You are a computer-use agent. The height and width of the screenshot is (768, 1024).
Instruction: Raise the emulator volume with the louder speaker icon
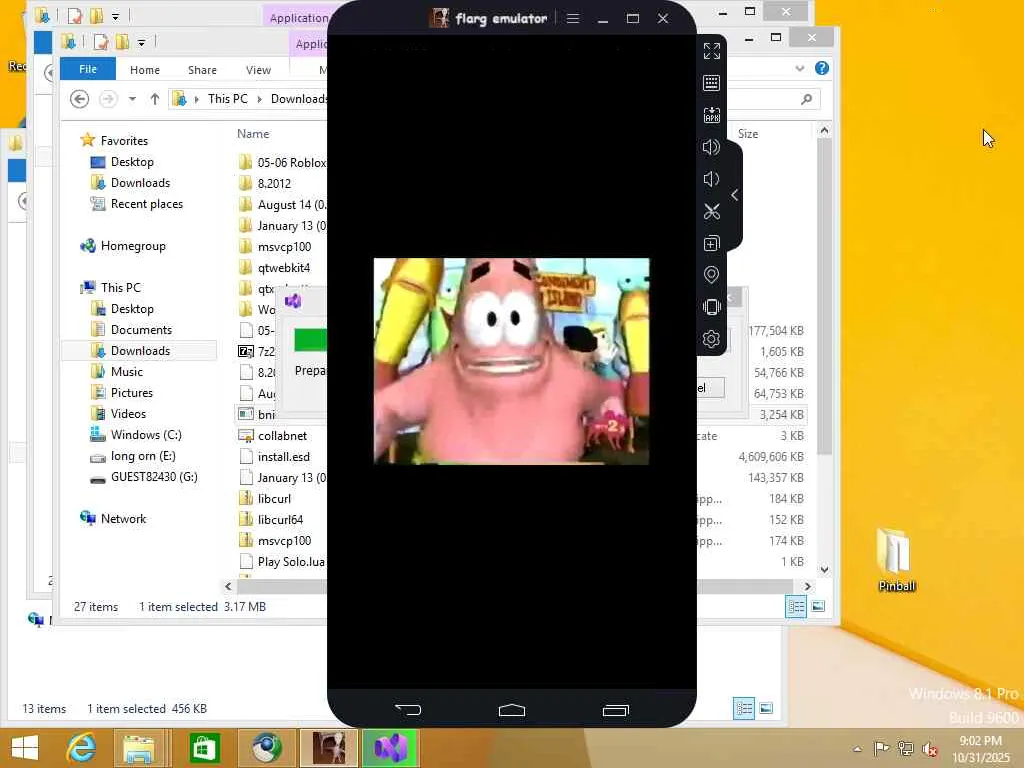pyautogui.click(x=711, y=147)
